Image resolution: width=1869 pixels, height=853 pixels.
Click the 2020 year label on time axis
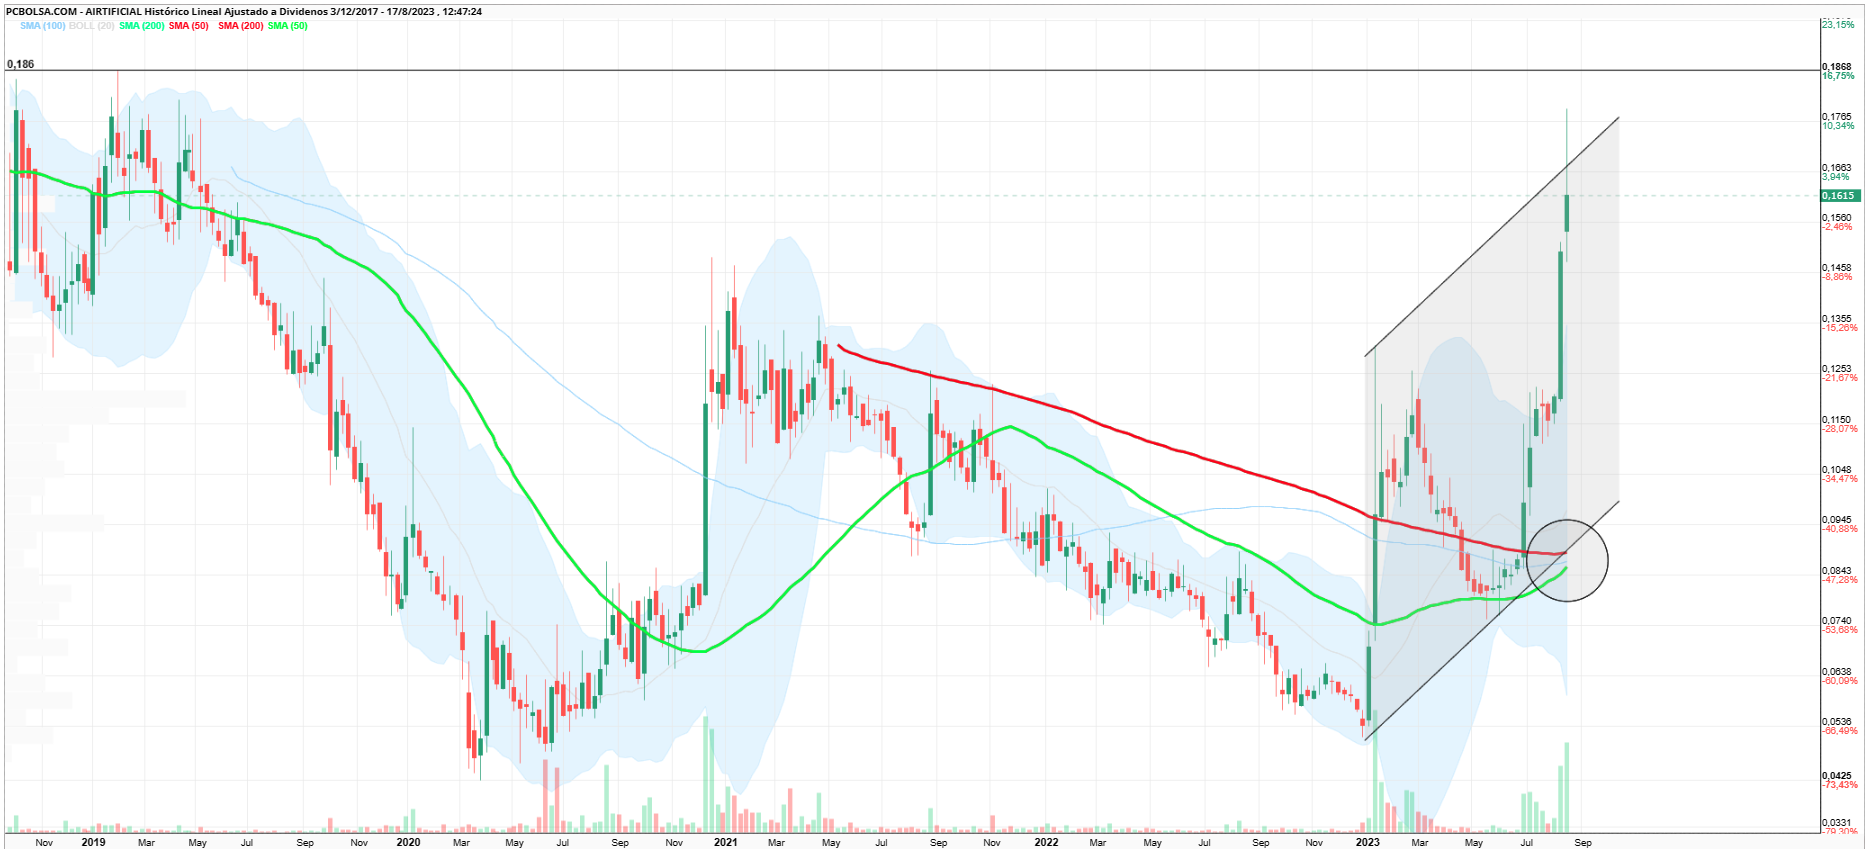pos(408,843)
